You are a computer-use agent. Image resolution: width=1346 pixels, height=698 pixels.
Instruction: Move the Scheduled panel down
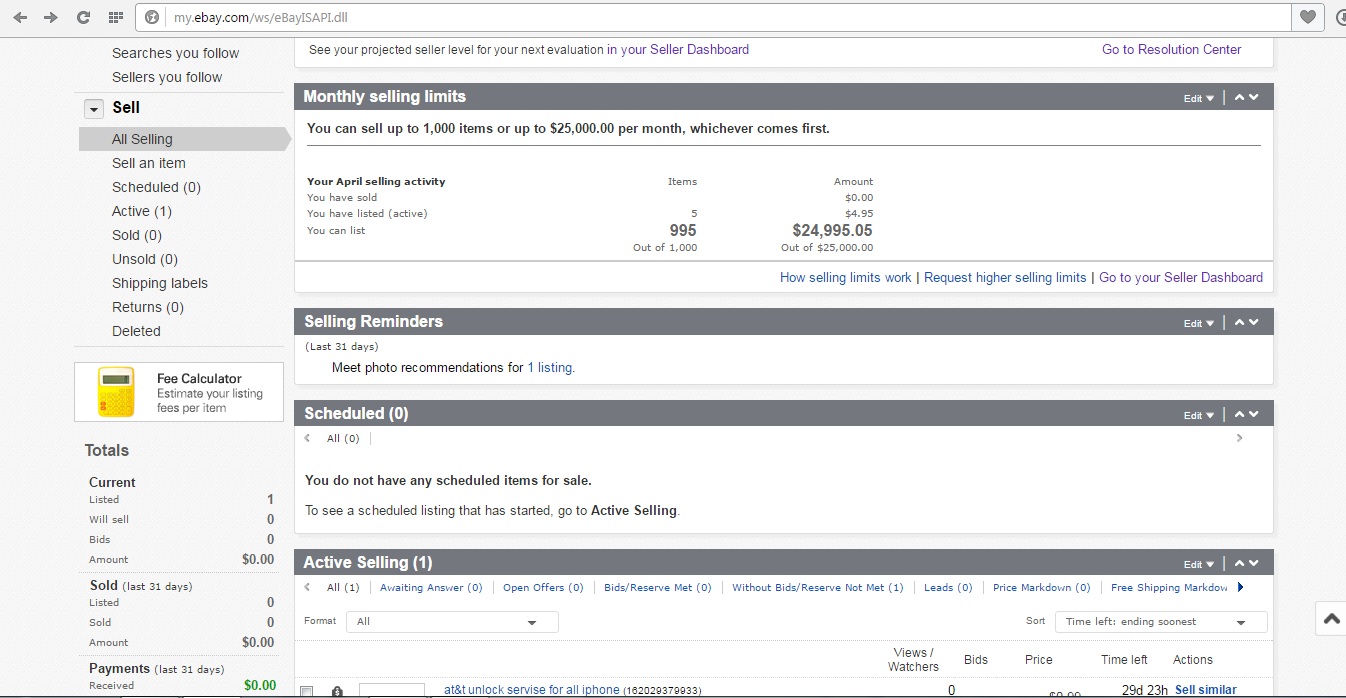pos(1254,414)
